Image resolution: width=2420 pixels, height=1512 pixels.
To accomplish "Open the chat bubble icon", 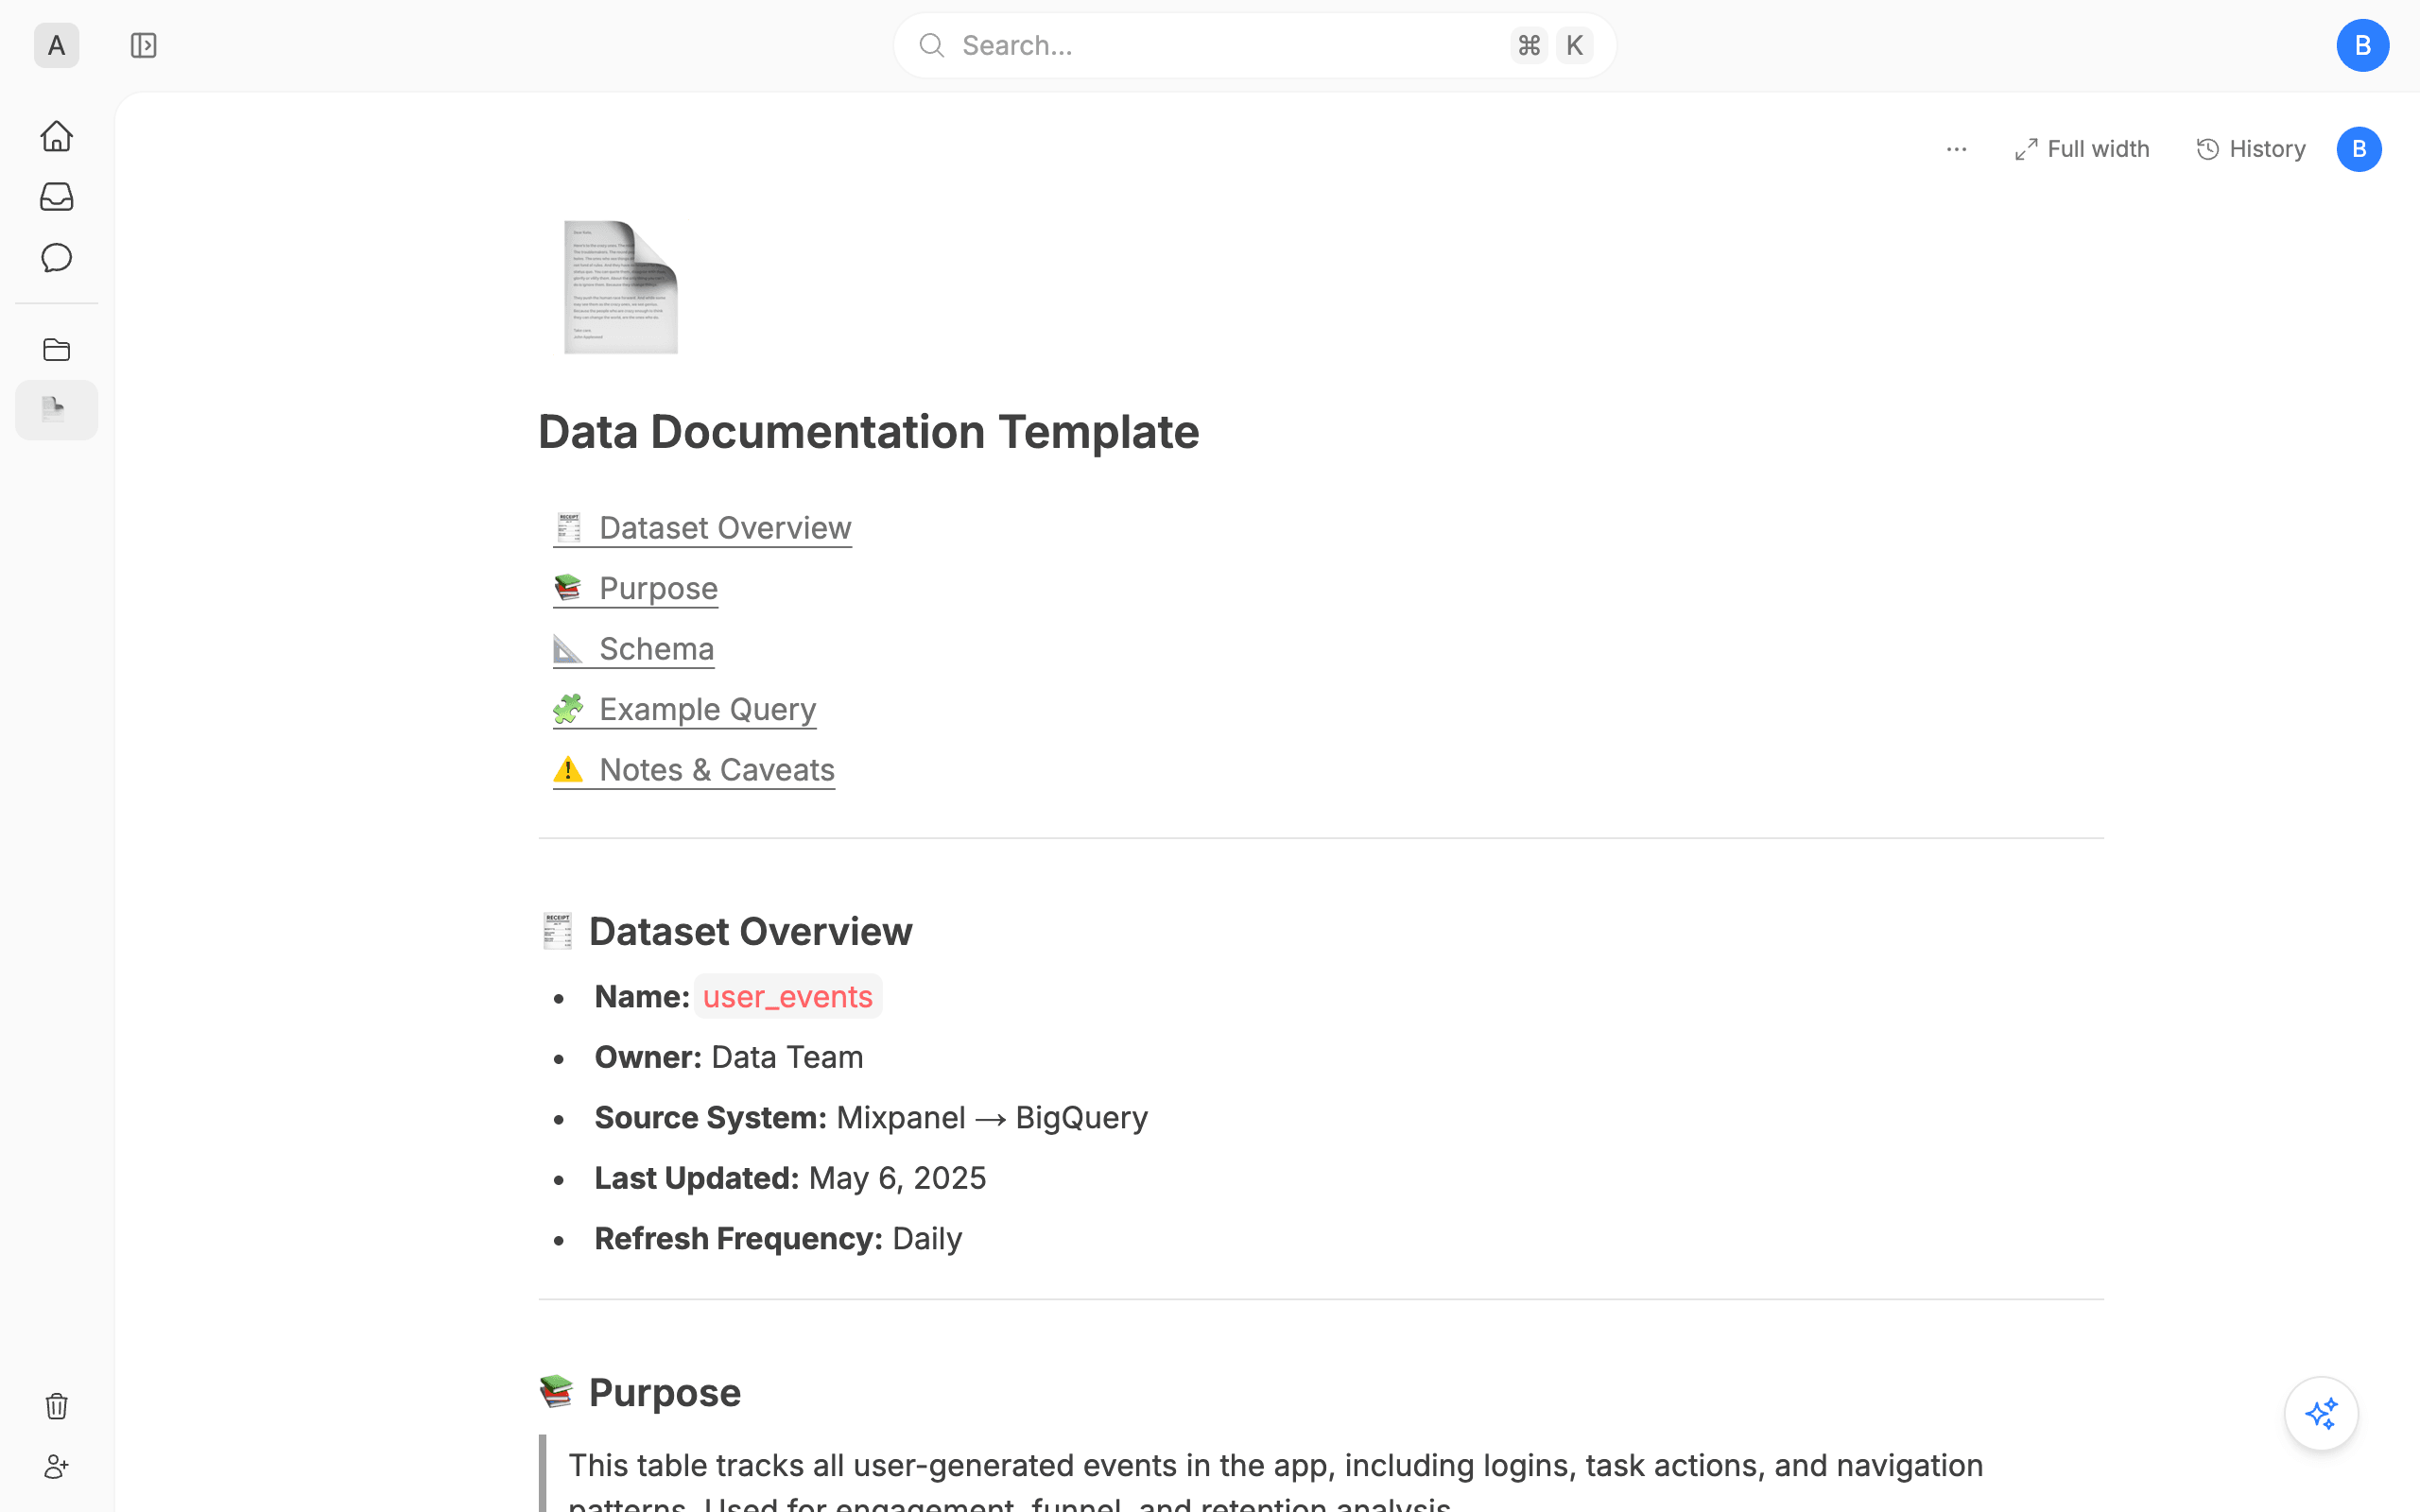I will click(57, 258).
